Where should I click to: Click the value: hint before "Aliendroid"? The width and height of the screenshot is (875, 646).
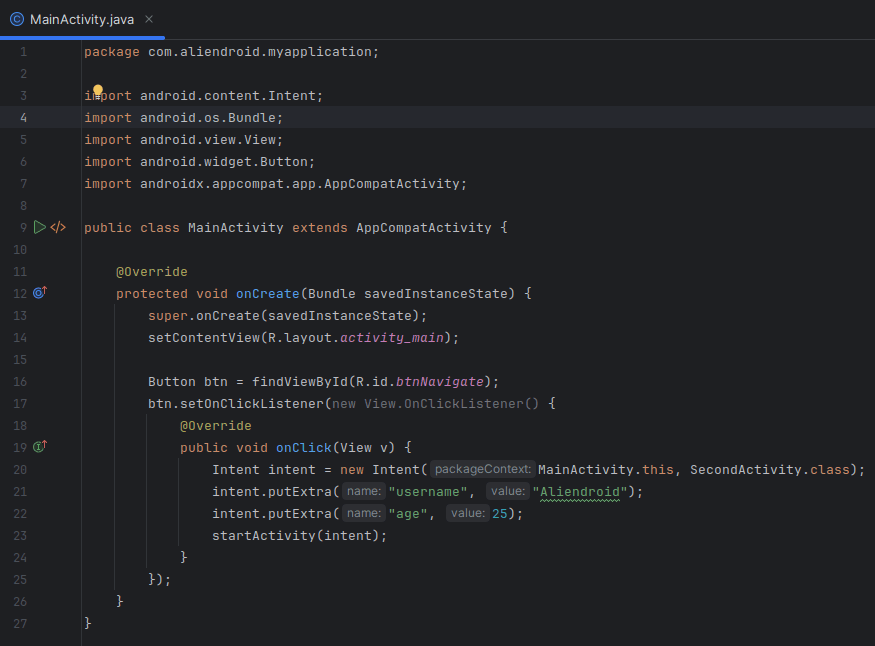(508, 491)
